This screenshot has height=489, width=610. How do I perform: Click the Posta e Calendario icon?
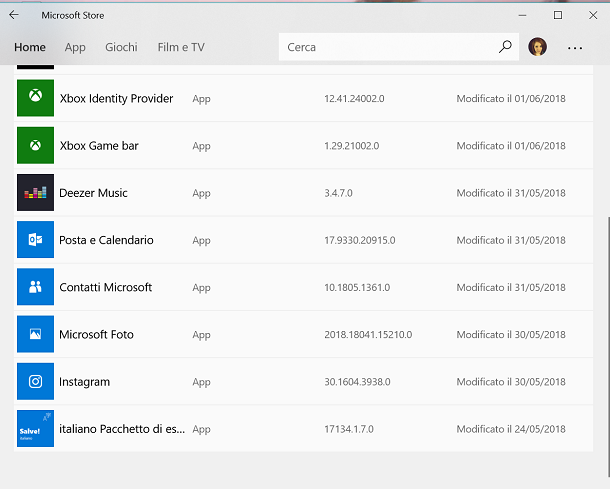click(x=35, y=240)
